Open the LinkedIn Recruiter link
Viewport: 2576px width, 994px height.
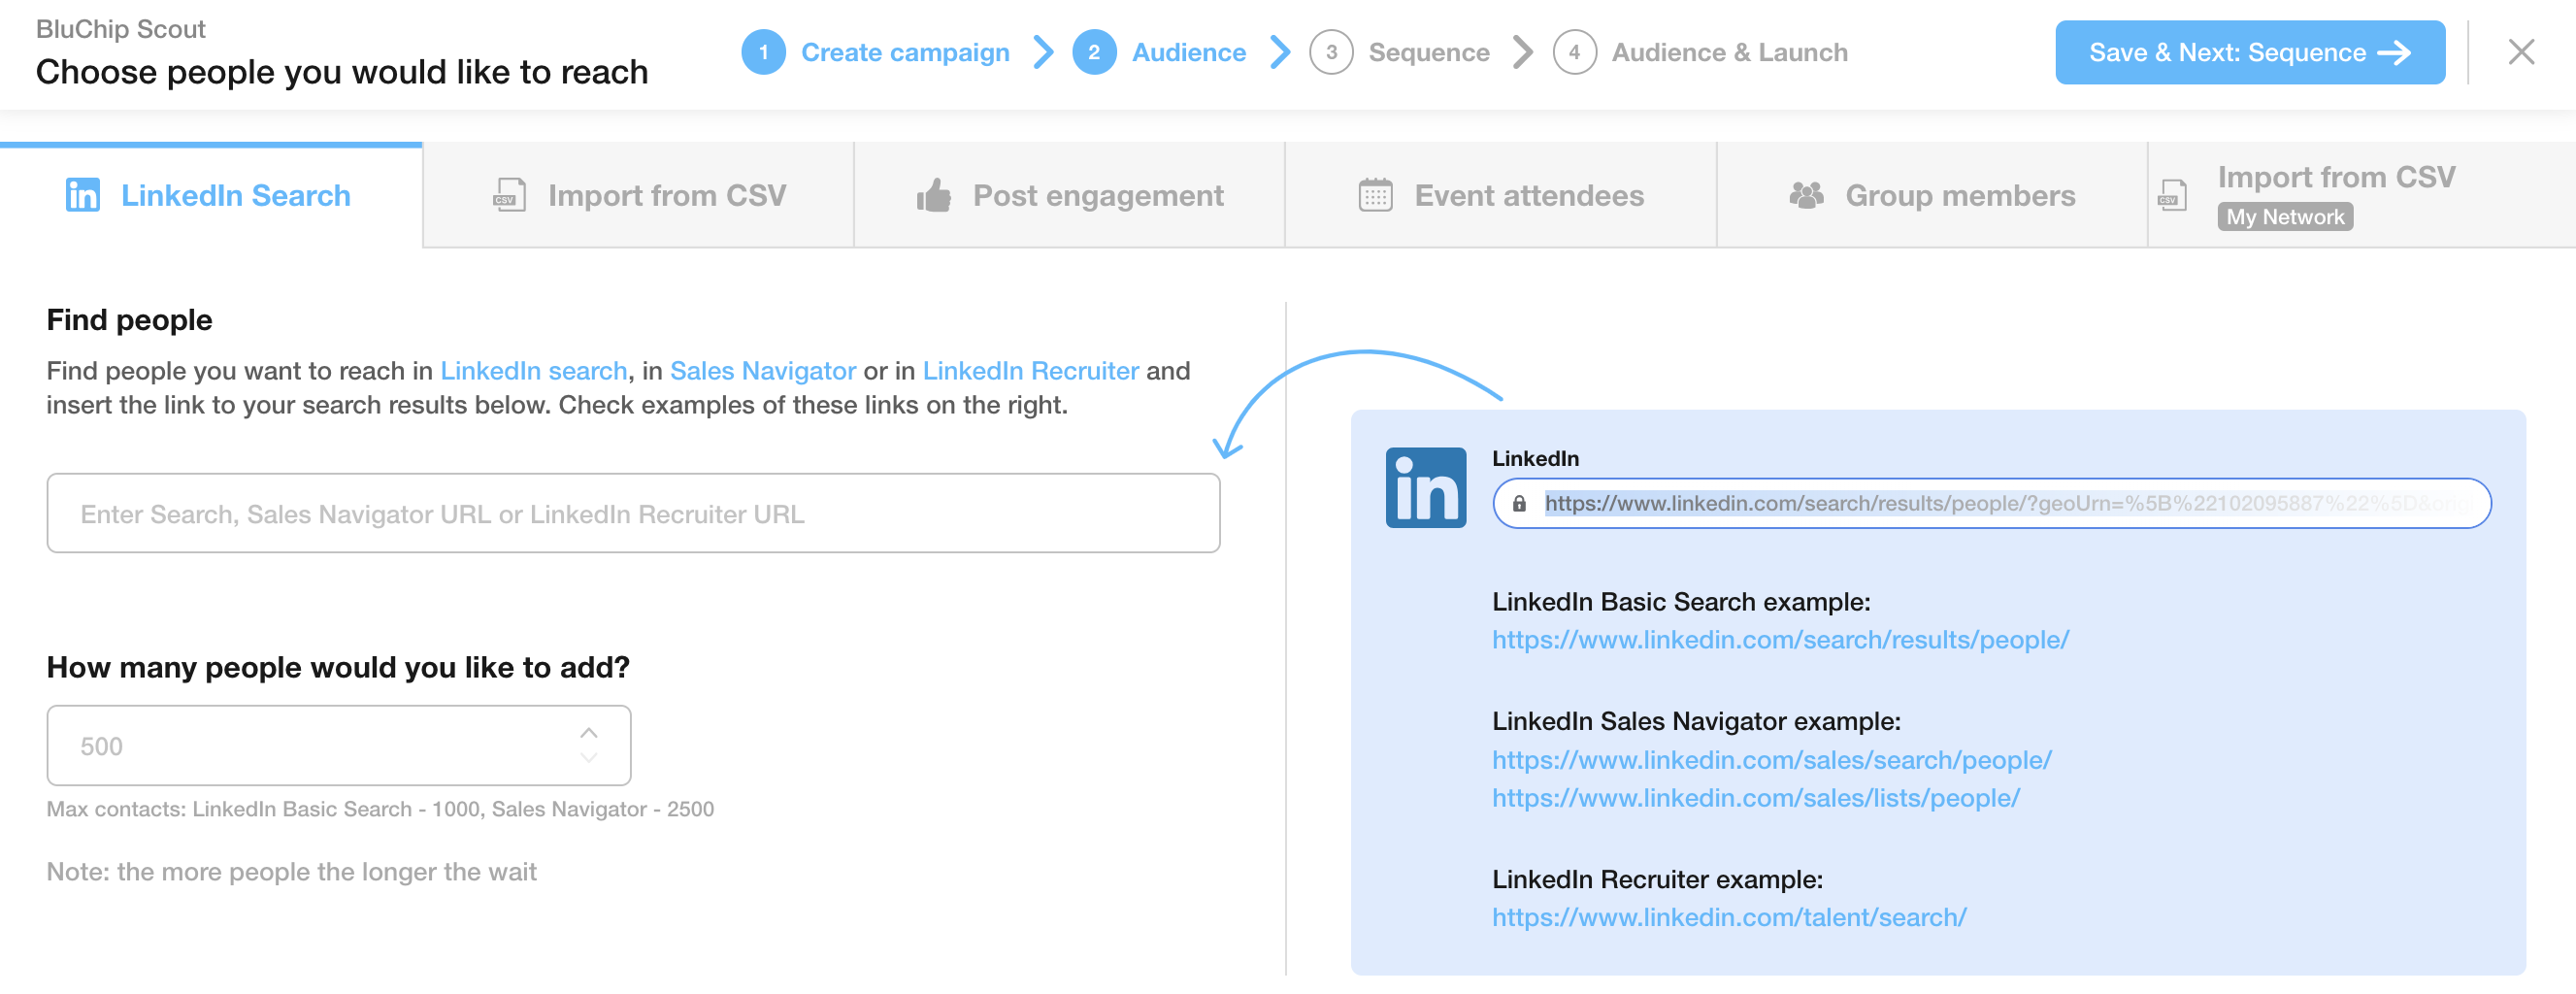(x=1030, y=371)
